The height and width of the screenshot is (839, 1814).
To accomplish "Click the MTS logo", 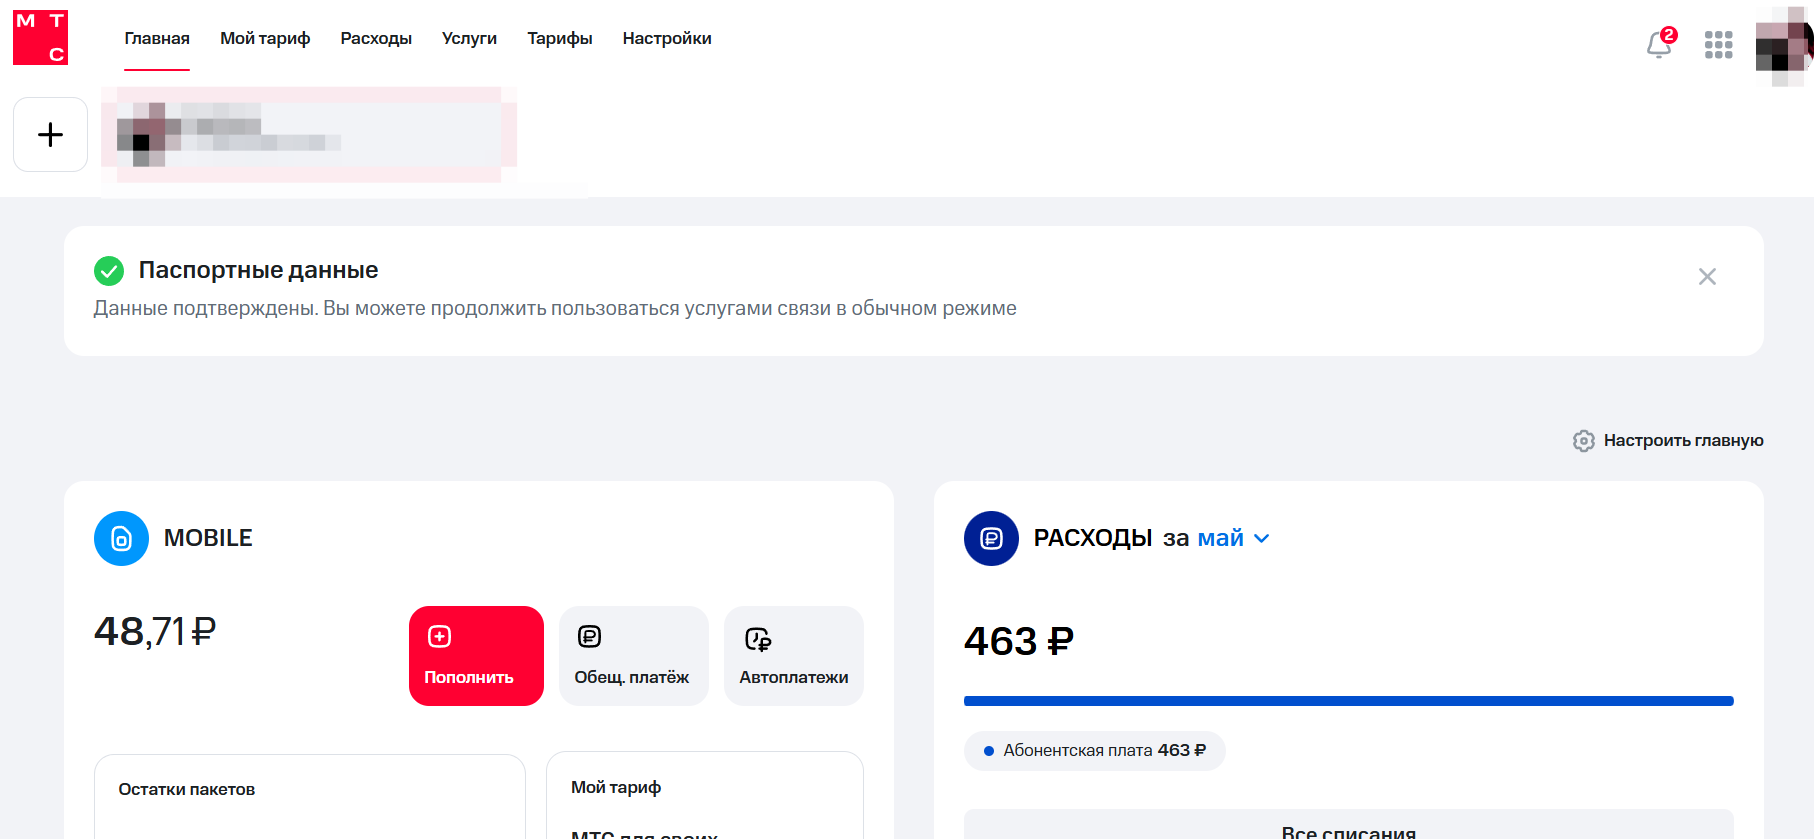I will pyautogui.click(x=40, y=38).
